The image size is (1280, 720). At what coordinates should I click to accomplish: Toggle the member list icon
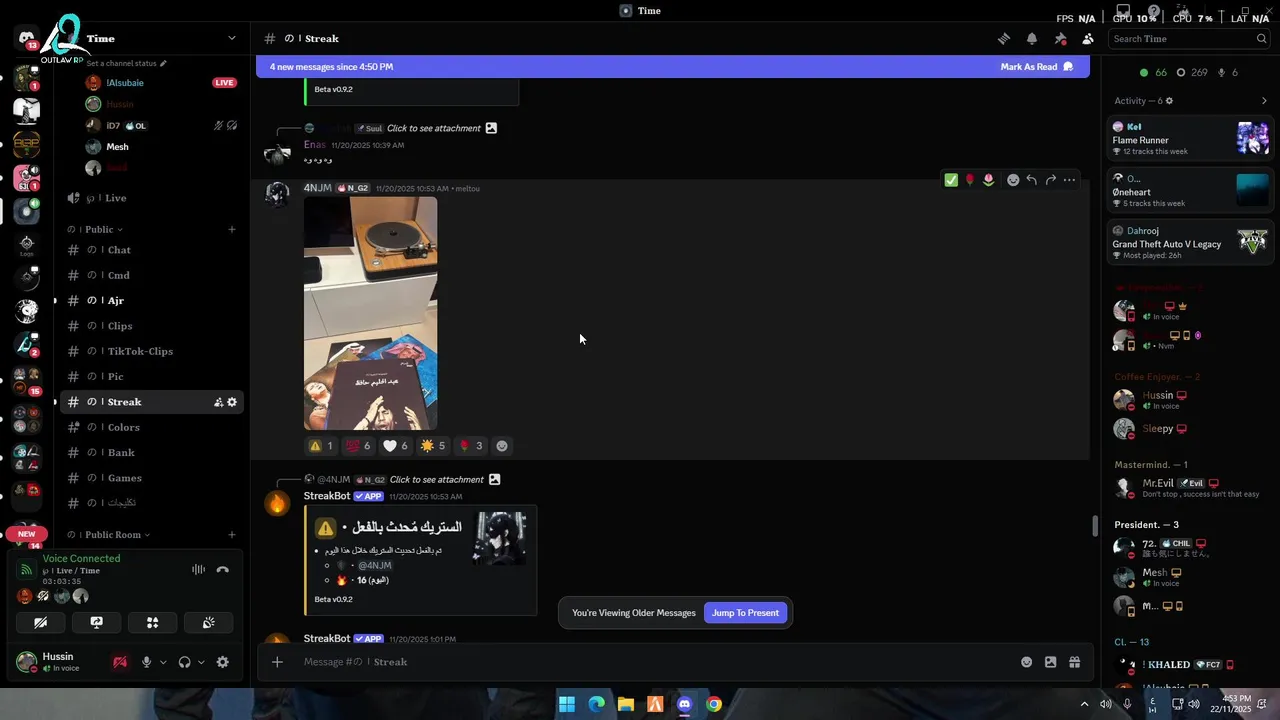point(1088,38)
